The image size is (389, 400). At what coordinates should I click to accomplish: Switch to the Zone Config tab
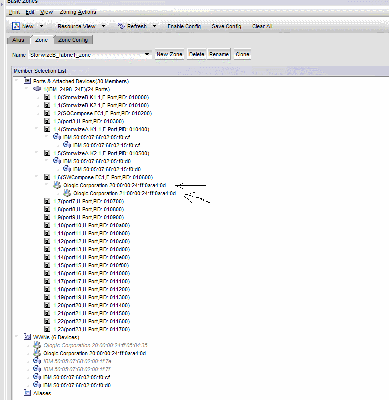[x=73, y=40]
